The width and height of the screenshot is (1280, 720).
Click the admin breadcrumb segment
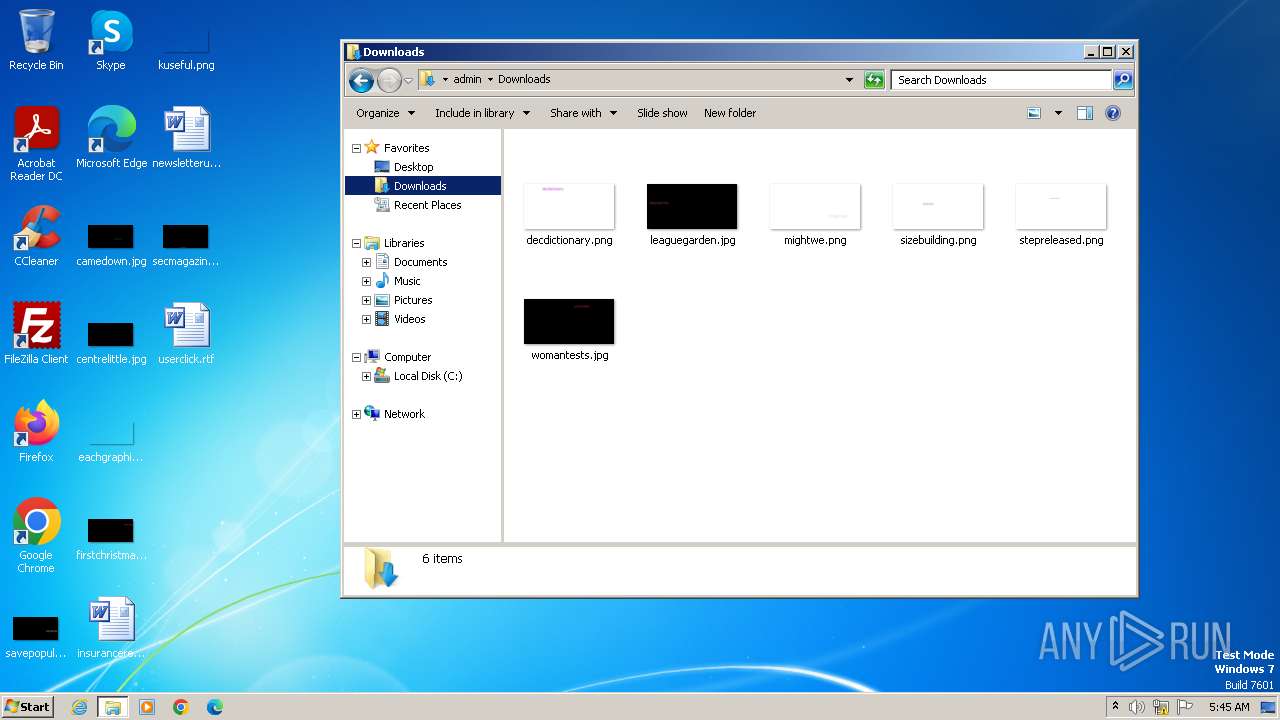[x=467, y=79]
